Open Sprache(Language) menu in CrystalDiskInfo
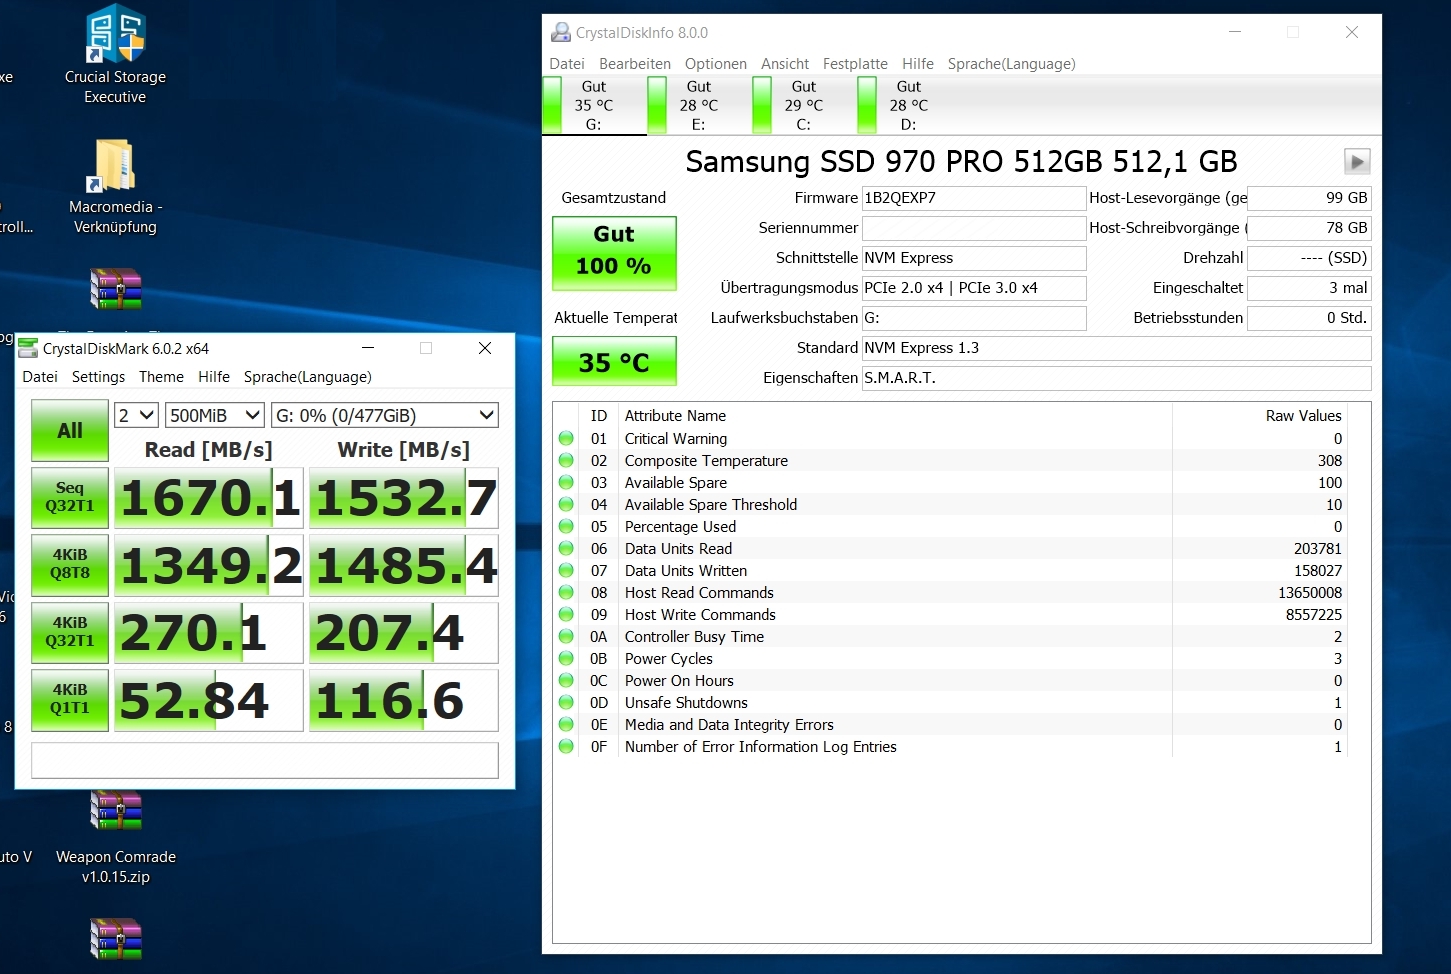1451x974 pixels. pyautogui.click(x=1012, y=64)
